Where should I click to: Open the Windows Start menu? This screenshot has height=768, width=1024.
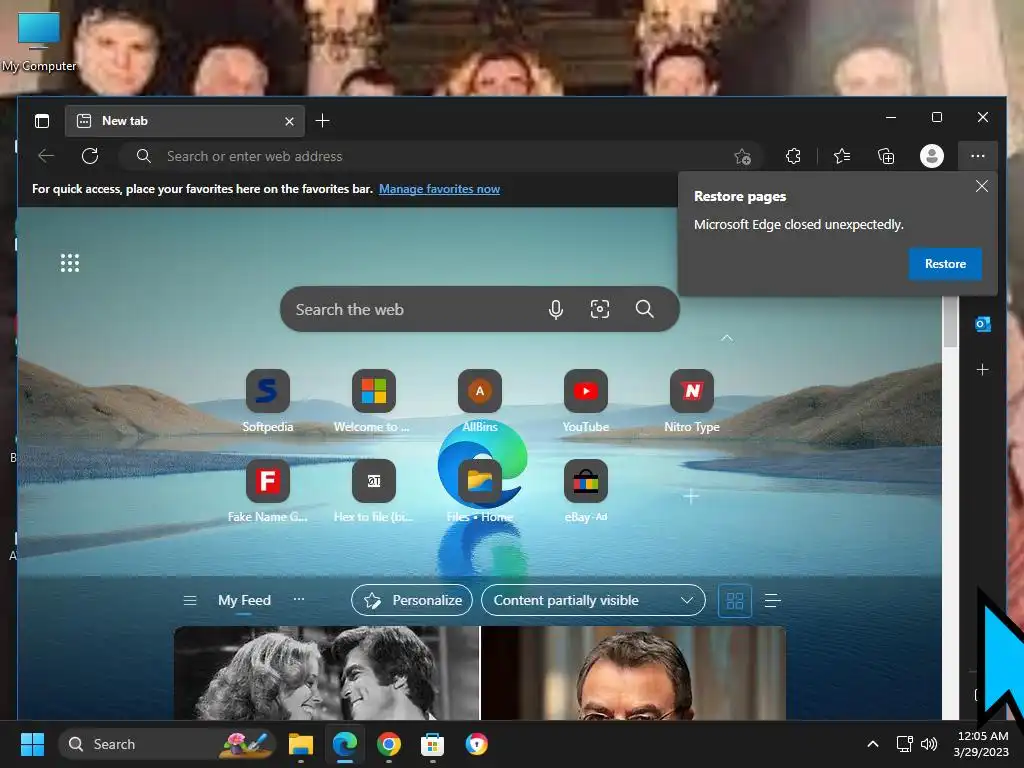[x=32, y=744]
